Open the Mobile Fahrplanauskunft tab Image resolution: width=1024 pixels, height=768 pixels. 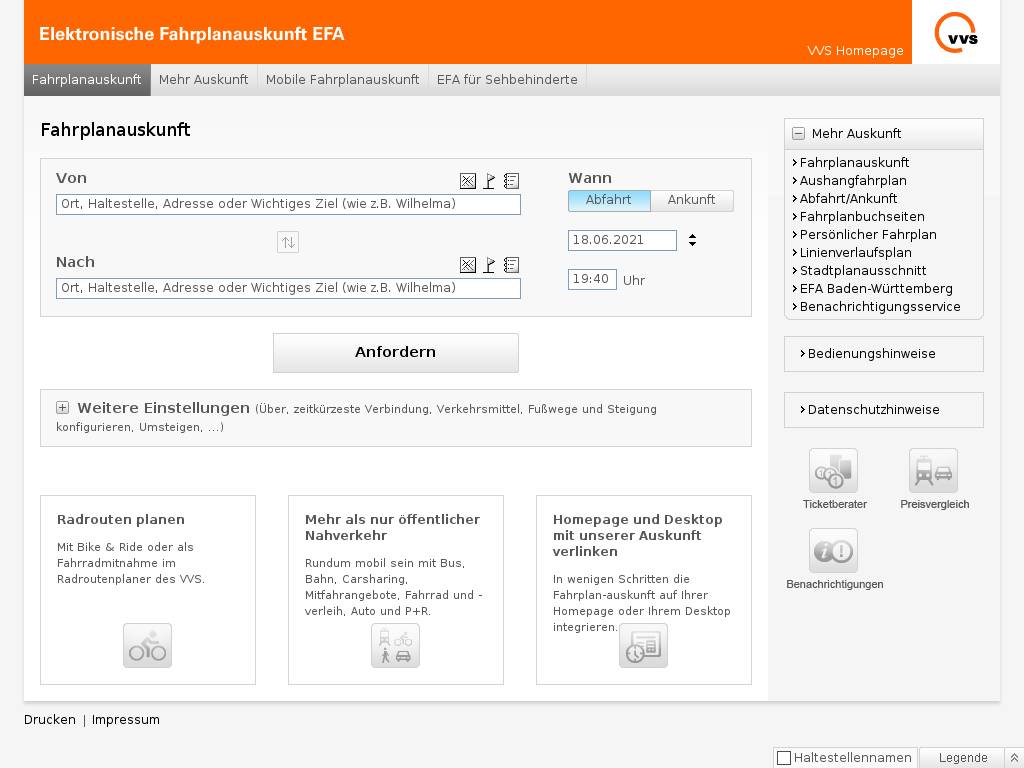(342, 80)
